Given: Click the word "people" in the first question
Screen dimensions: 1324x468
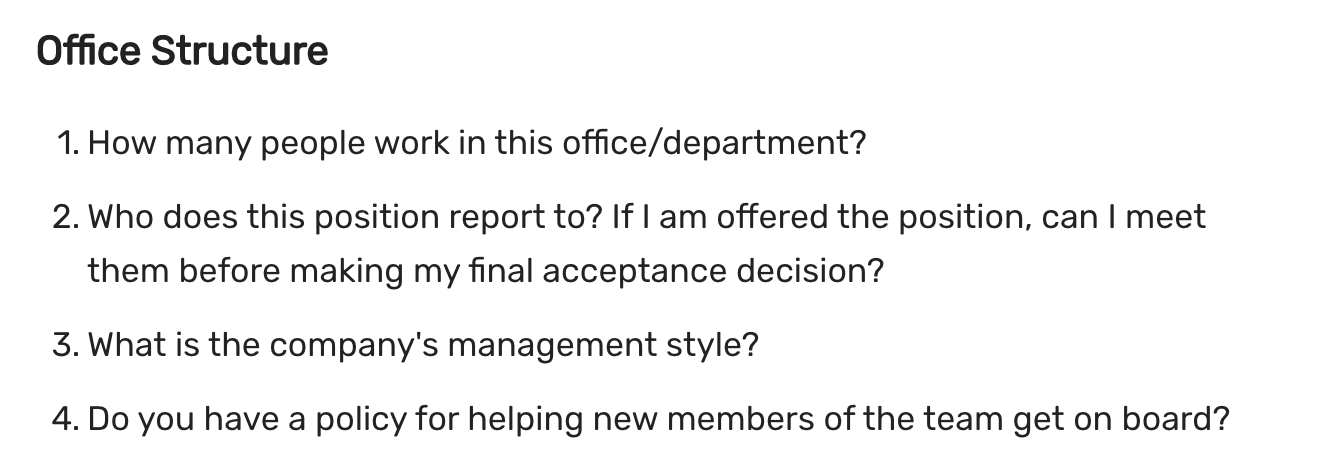Looking at the screenshot, I should (314, 145).
